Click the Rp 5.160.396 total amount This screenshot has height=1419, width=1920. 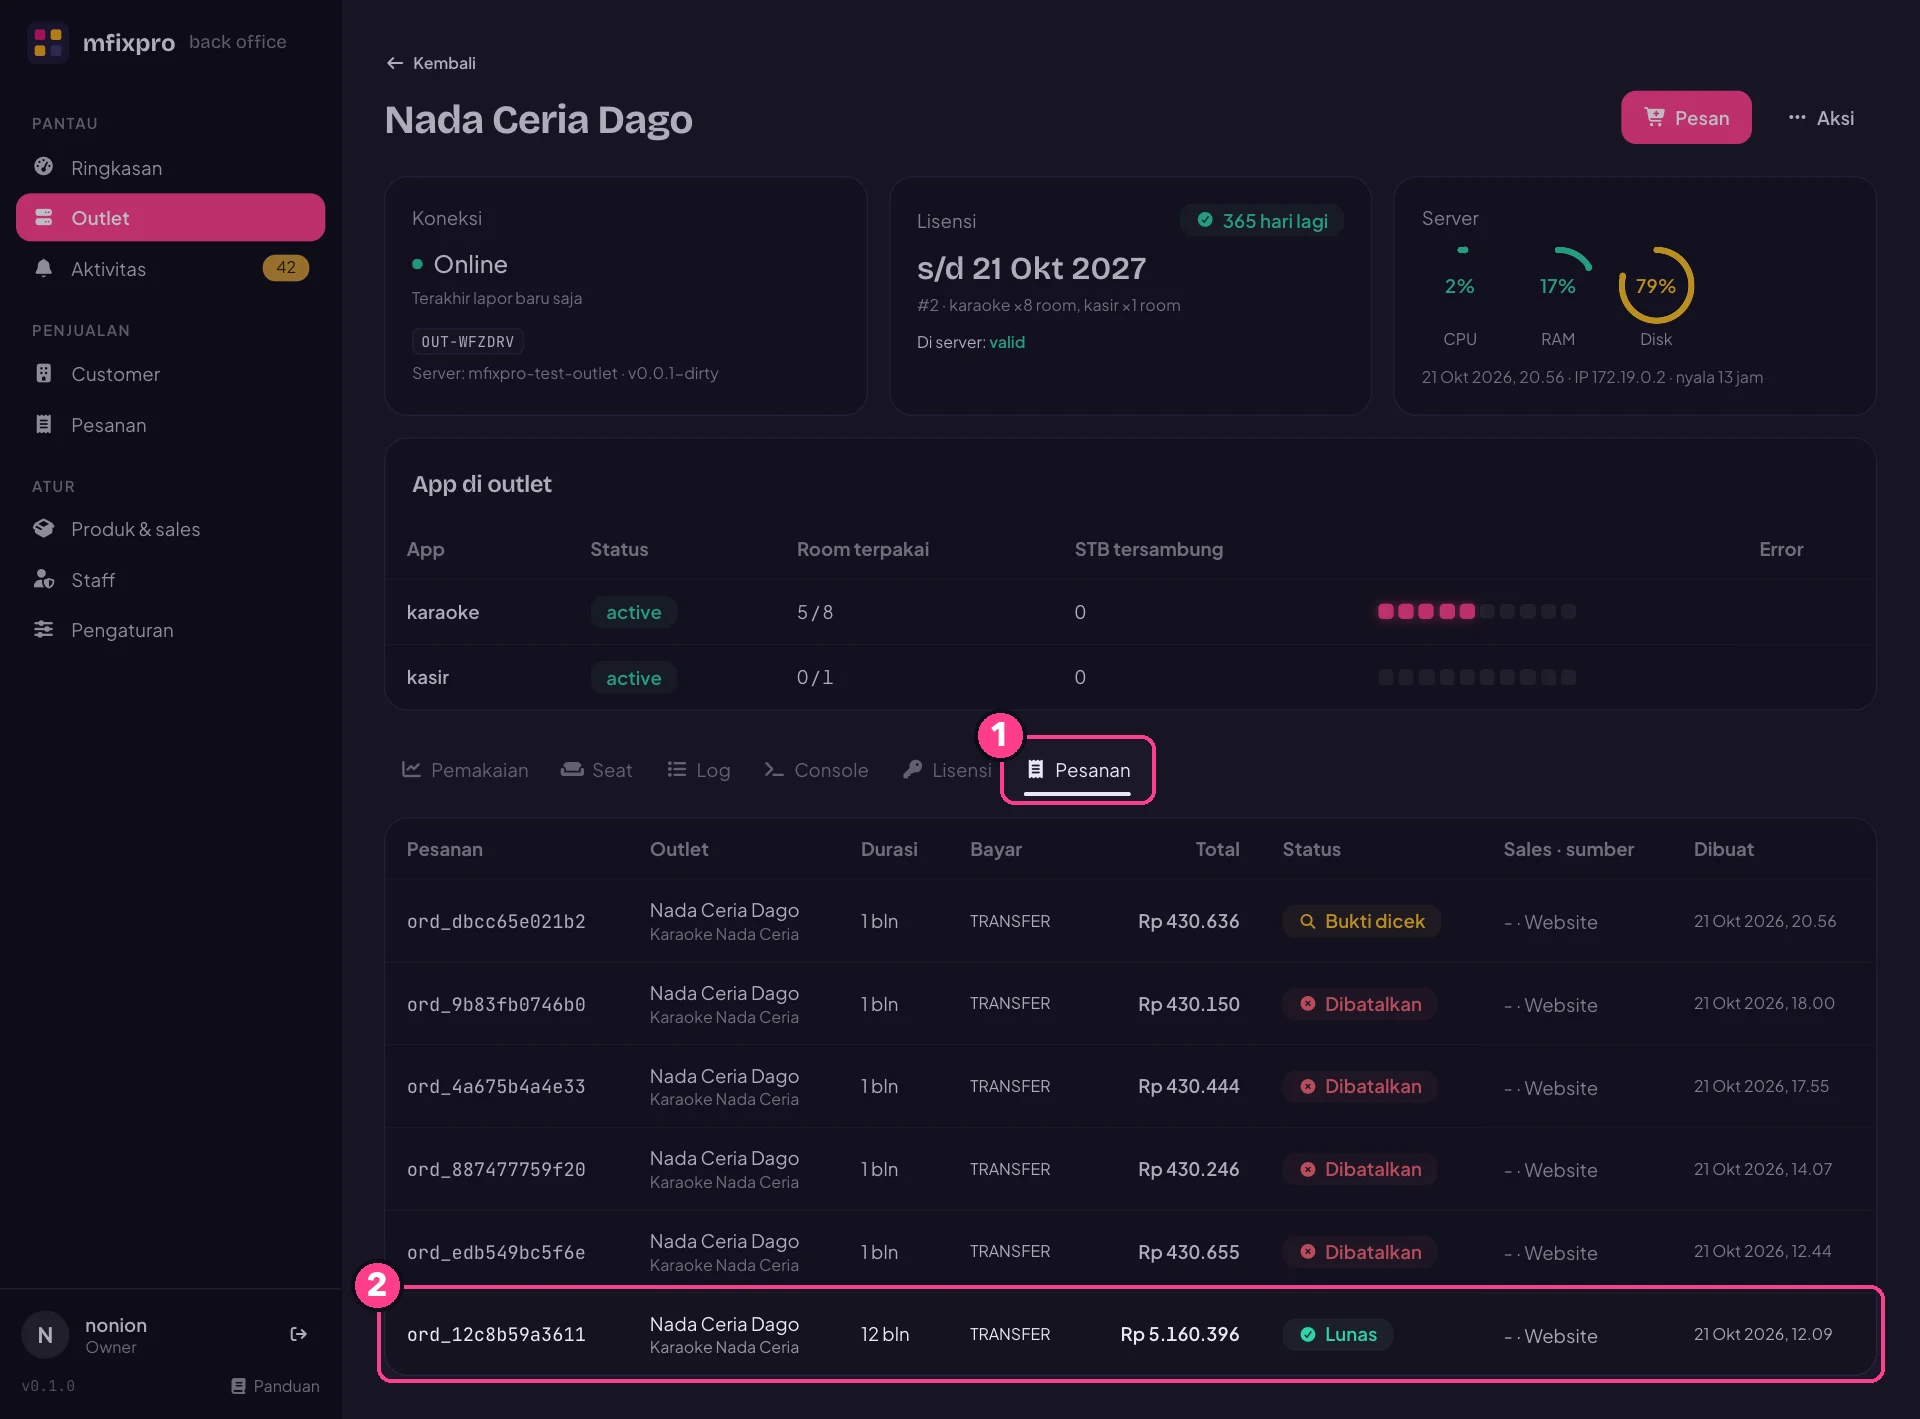click(1179, 1334)
